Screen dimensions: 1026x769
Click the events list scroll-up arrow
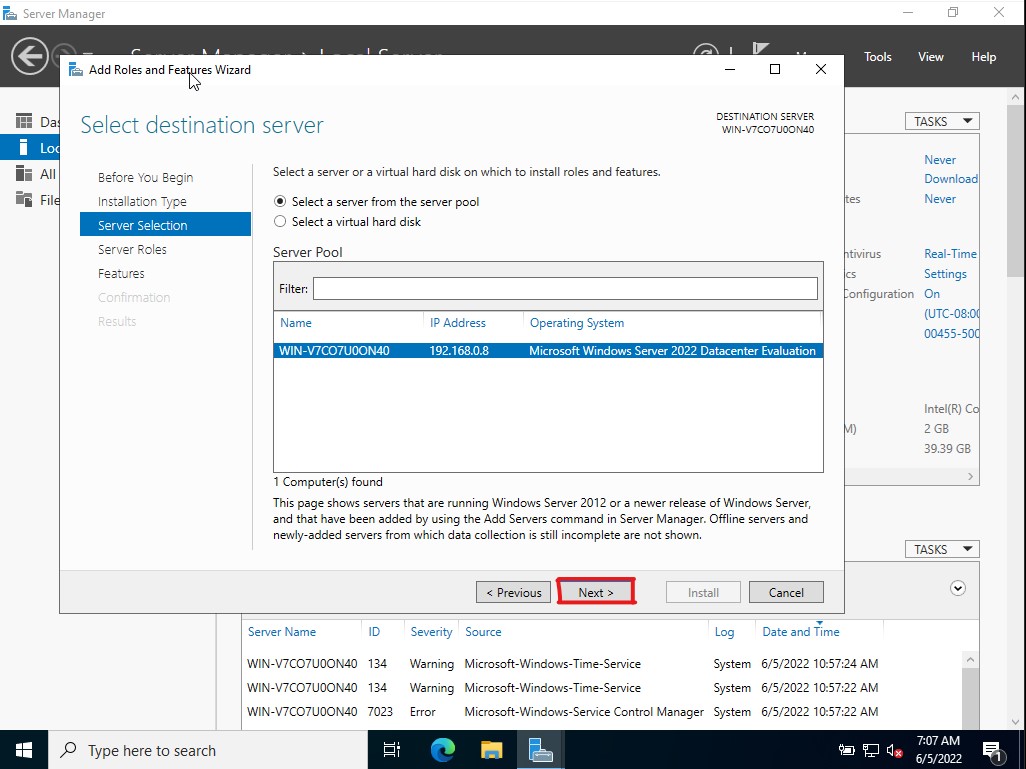point(970,660)
